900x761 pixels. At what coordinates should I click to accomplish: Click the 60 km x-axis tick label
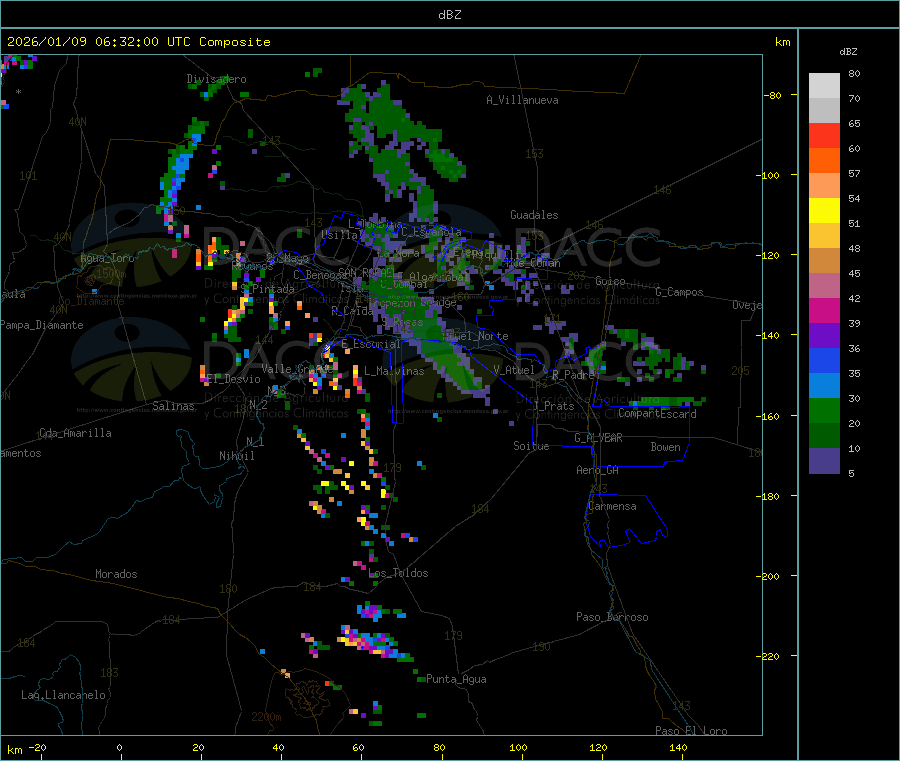coord(358,747)
